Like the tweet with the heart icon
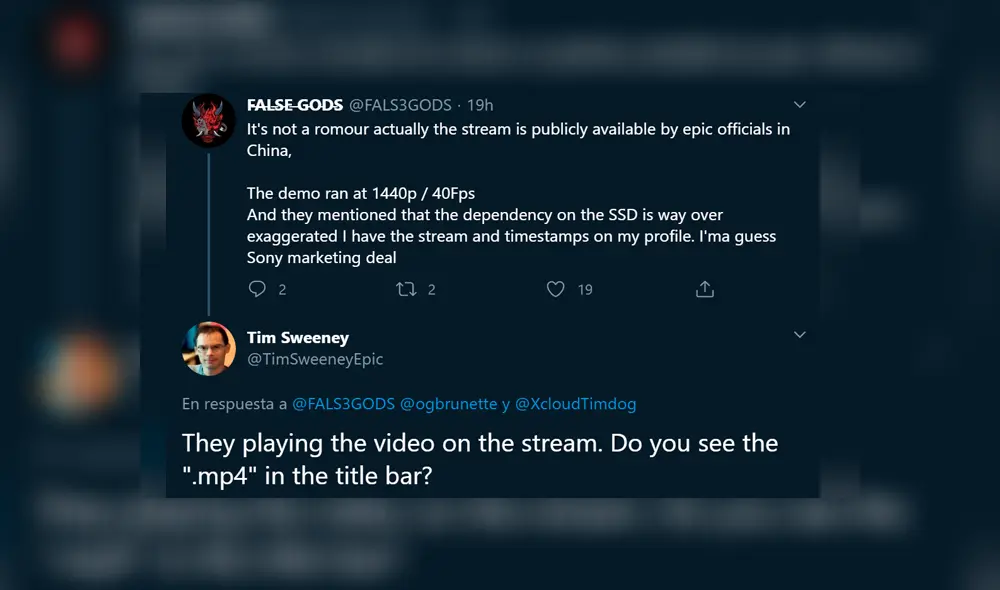1000x590 pixels. tap(556, 289)
